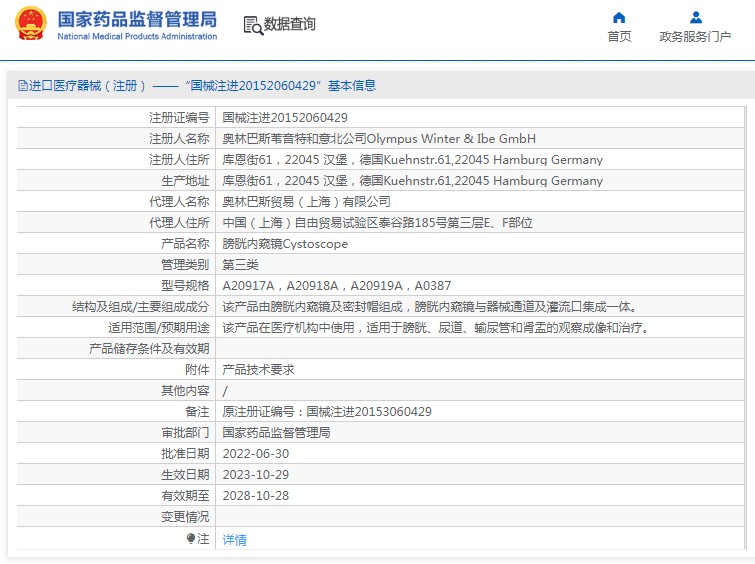Click the 注册证编号 label
The width and height of the screenshot is (755, 564).
click(179, 118)
